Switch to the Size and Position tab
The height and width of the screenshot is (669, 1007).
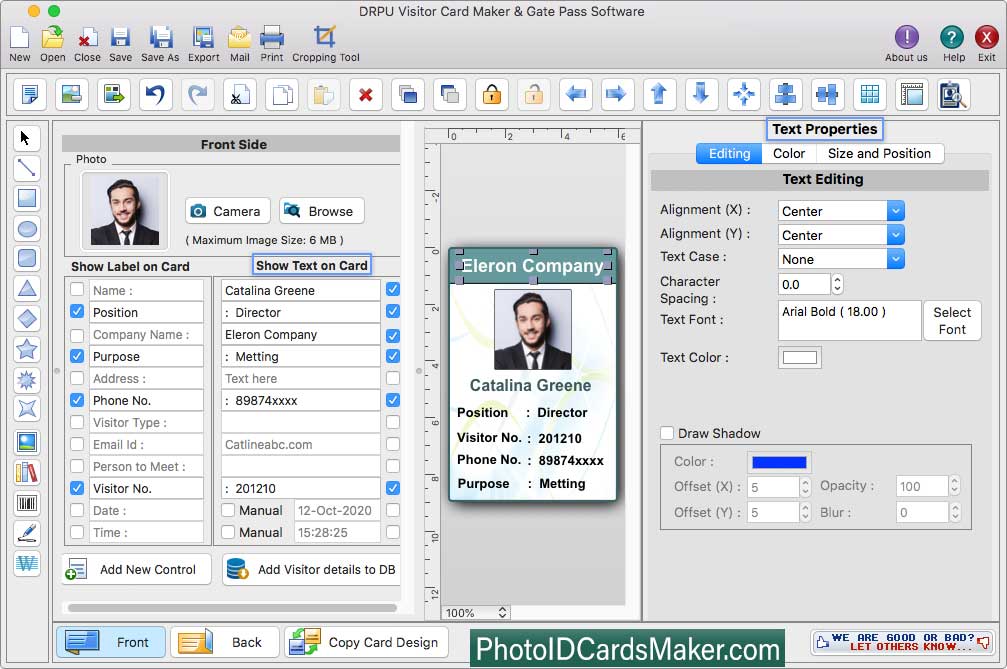click(x=879, y=153)
